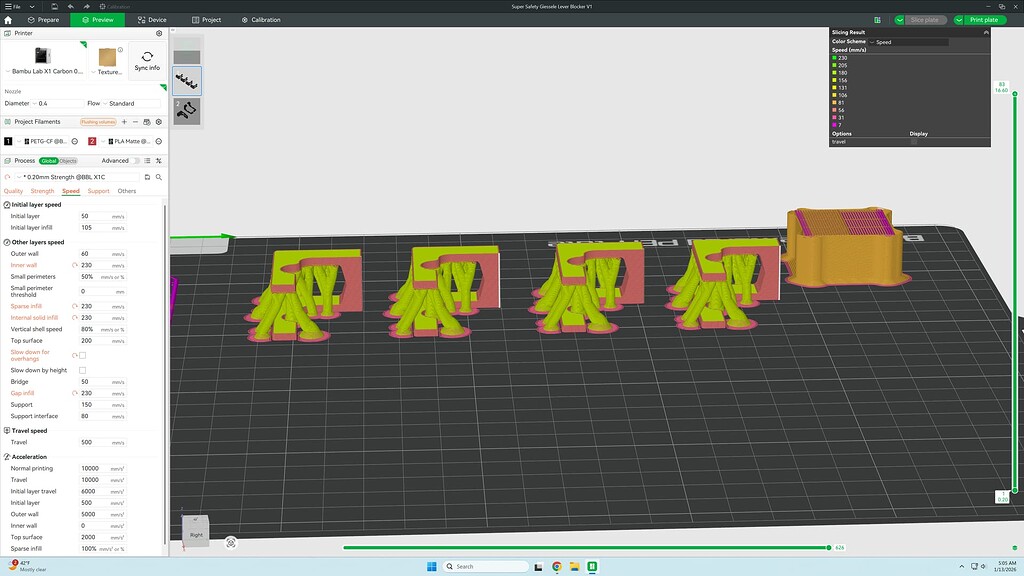Click the camera reset icon below the viewport
The height and width of the screenshot is (576, 1024).
(231, 543)
